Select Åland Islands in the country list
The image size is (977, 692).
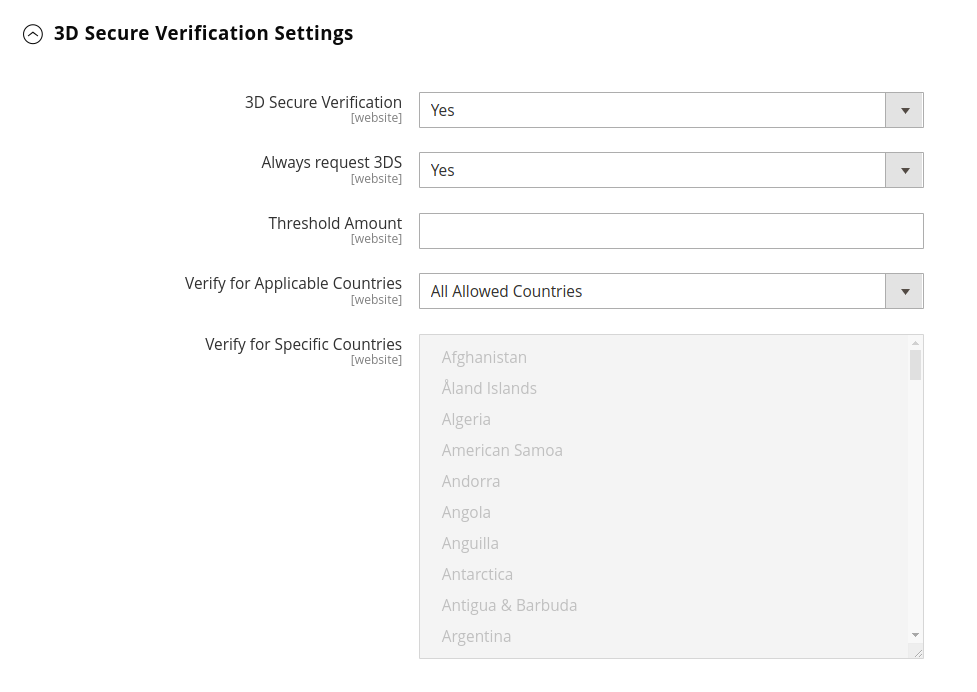coord(489,388)
